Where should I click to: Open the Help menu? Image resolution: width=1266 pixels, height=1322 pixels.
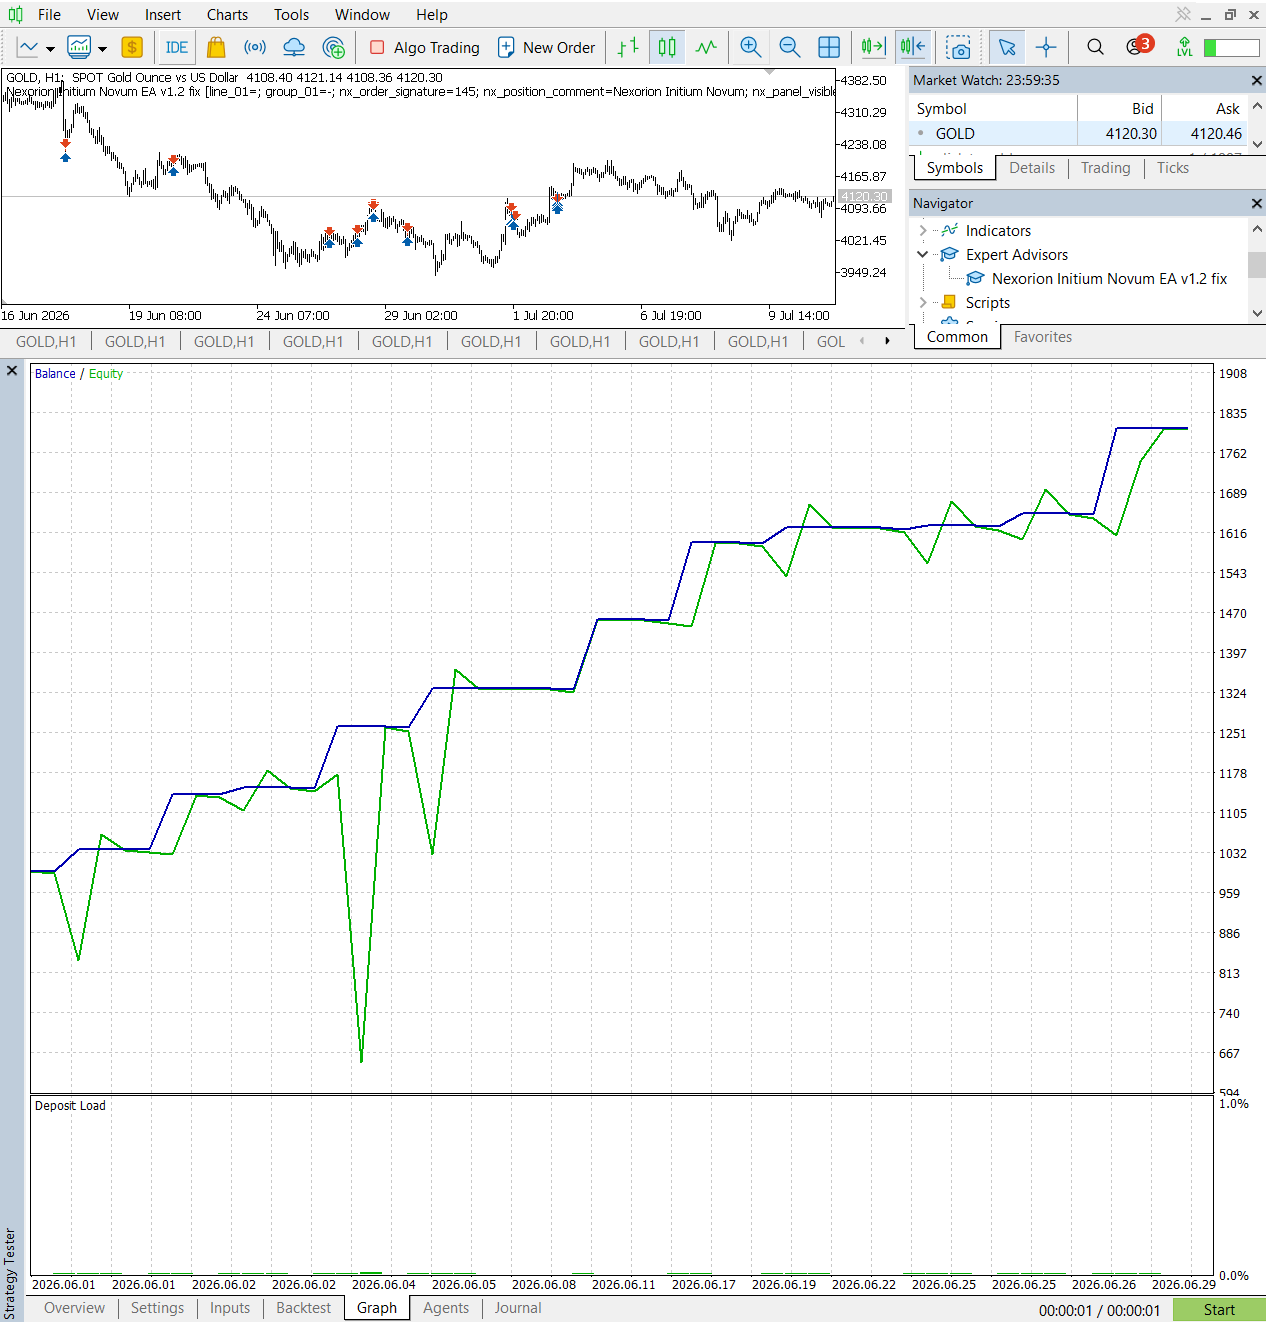click(x=432, y=15)
